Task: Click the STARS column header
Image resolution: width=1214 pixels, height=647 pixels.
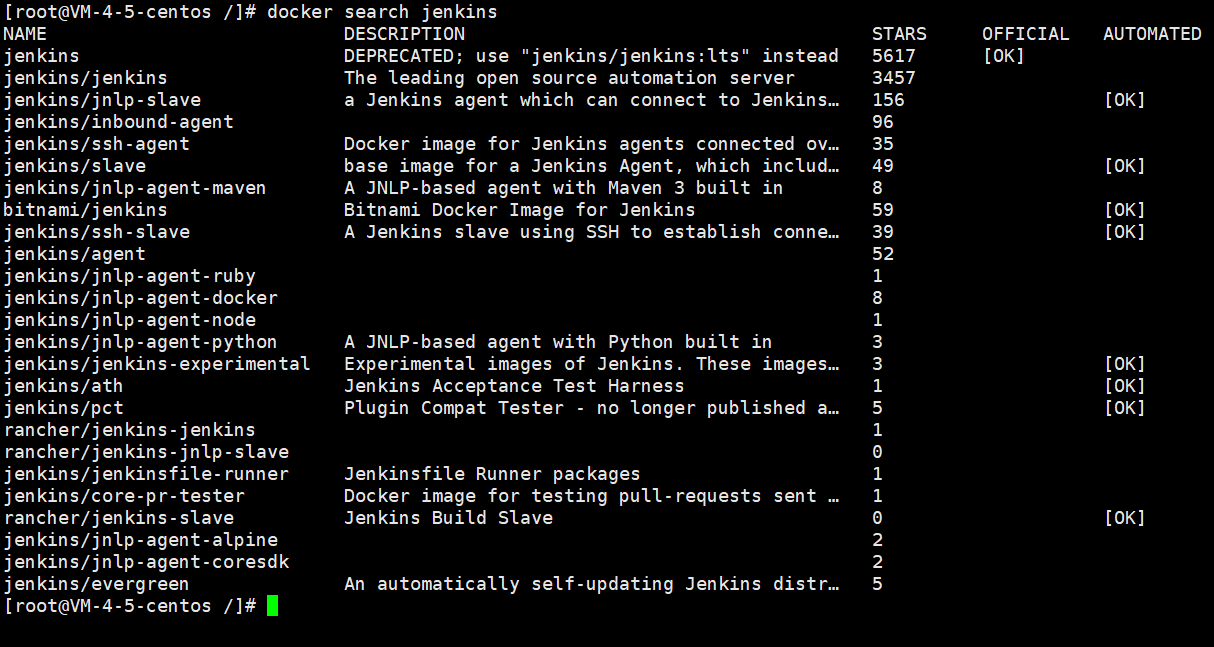Action: click(x=899, y=34)
